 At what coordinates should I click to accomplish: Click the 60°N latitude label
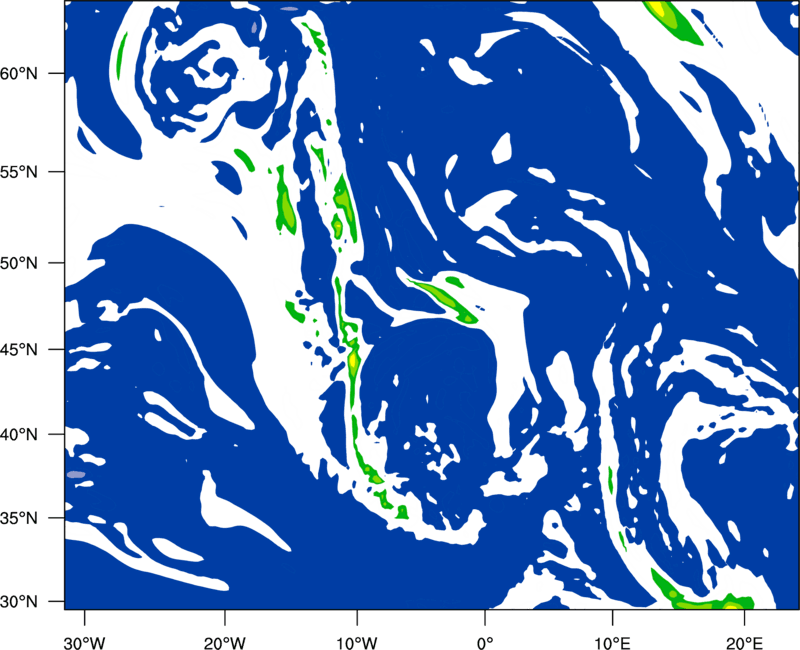pos(19,73)
